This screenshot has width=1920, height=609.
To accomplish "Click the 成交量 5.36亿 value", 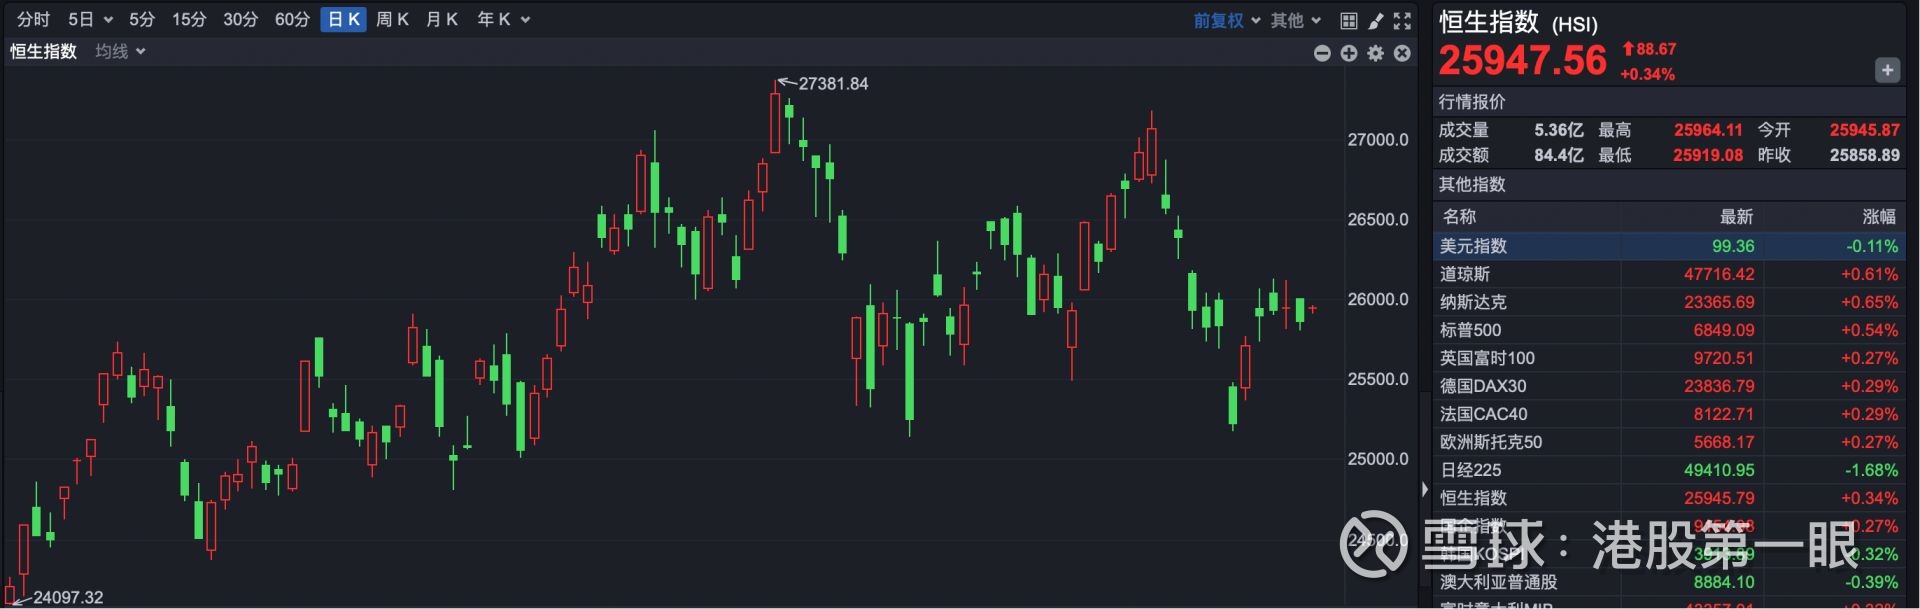I will point(1559,130).
